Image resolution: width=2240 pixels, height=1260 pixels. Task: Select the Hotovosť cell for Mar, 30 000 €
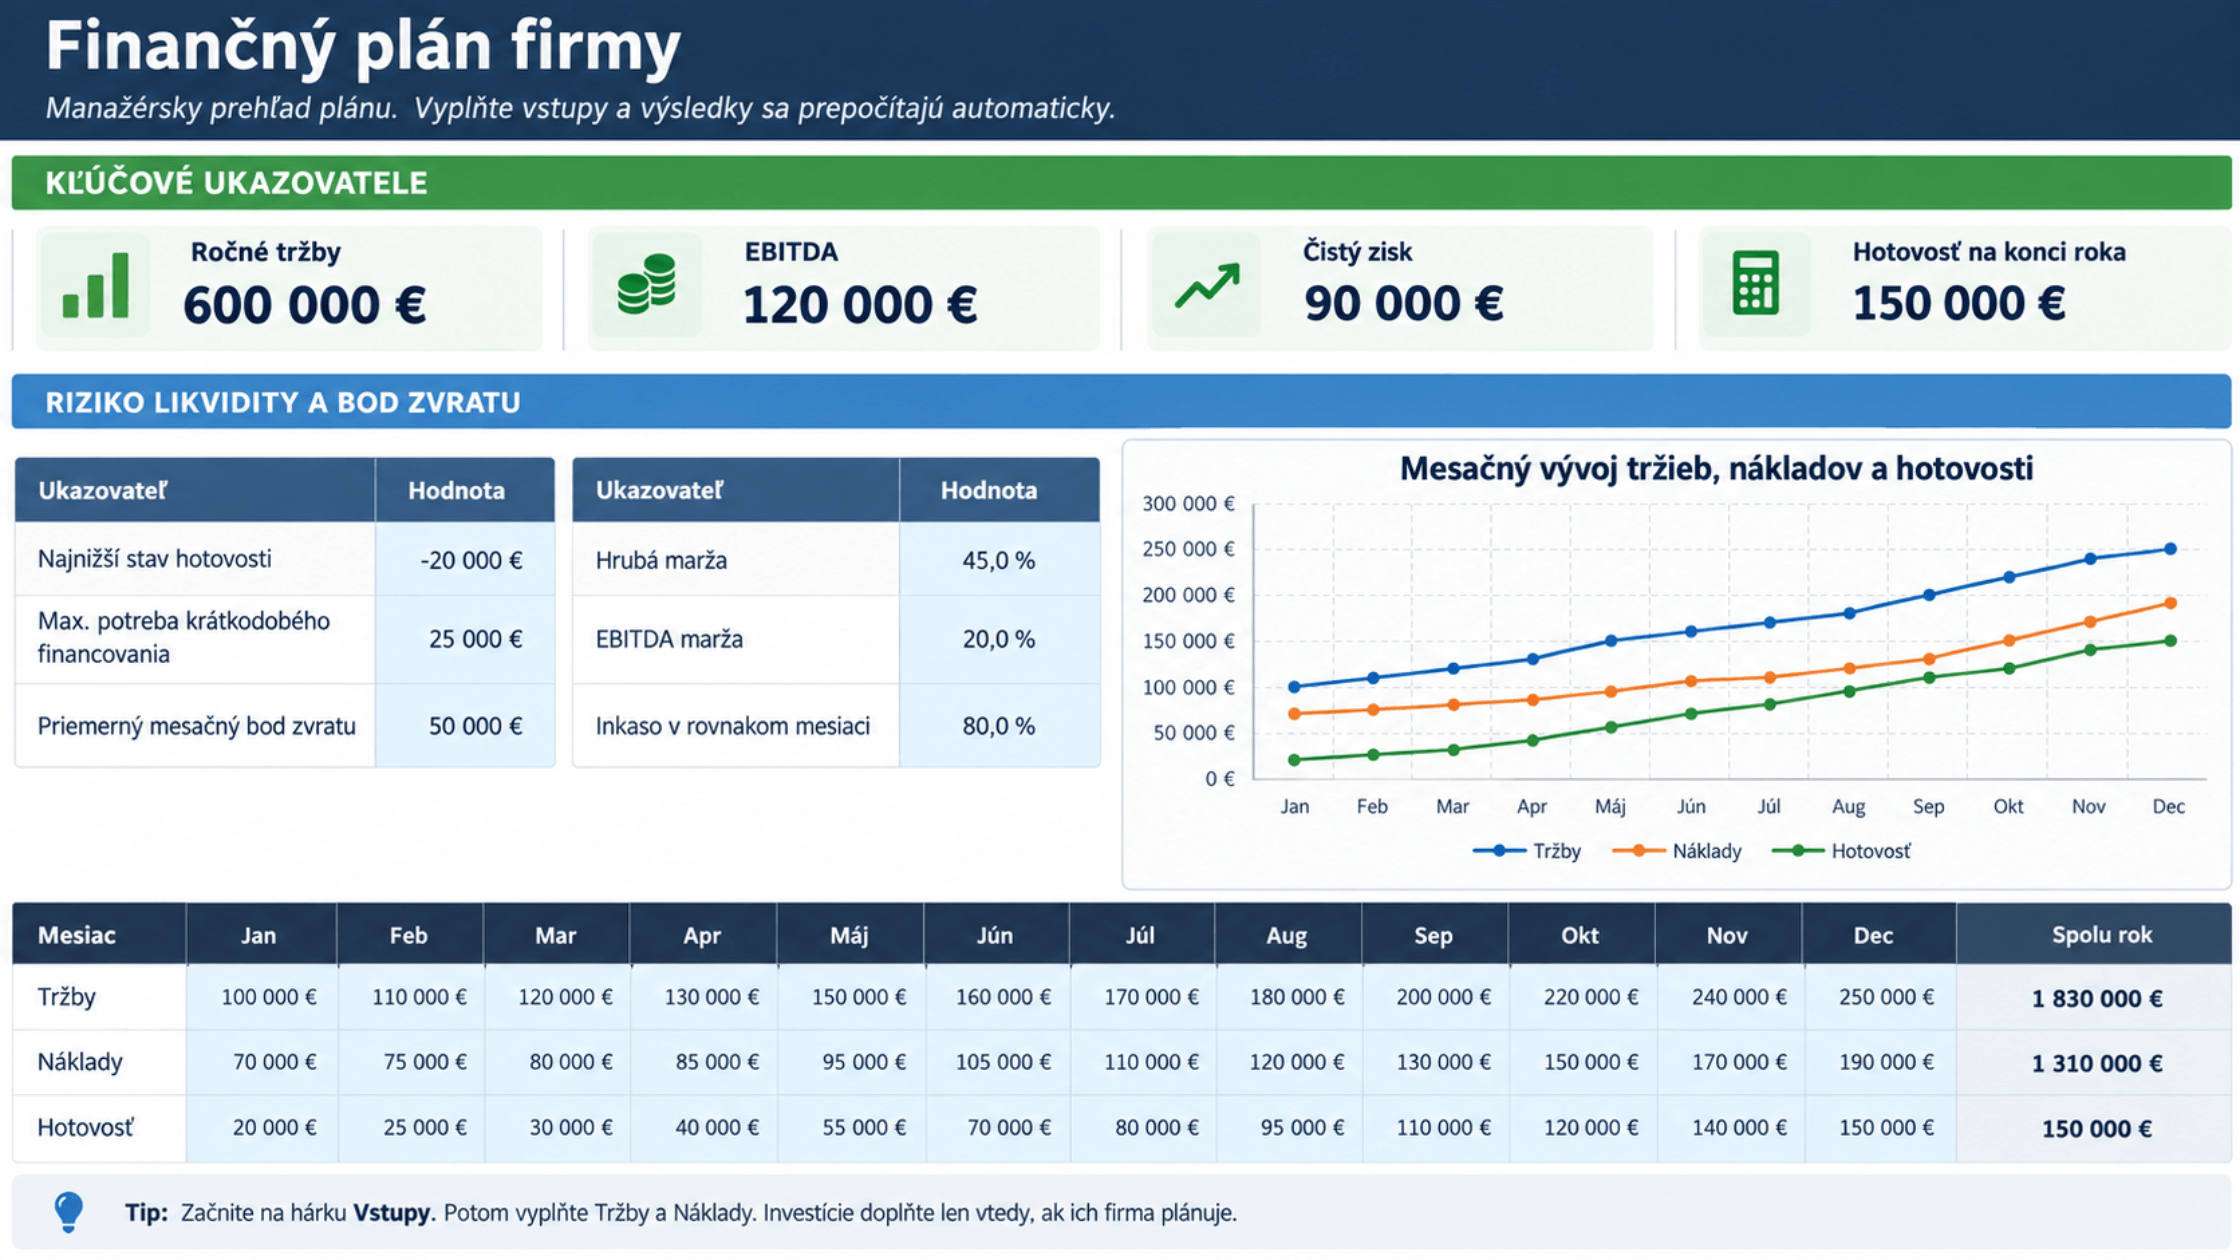click(x=557, y=1128)
